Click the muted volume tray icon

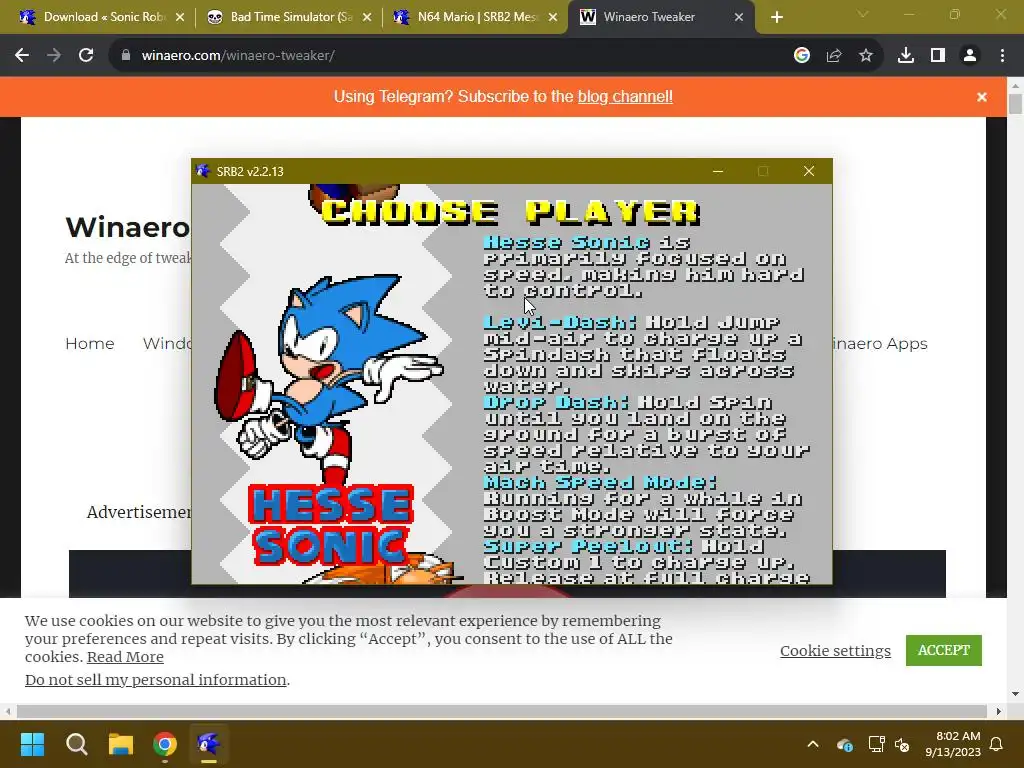(x=902, y=744)
